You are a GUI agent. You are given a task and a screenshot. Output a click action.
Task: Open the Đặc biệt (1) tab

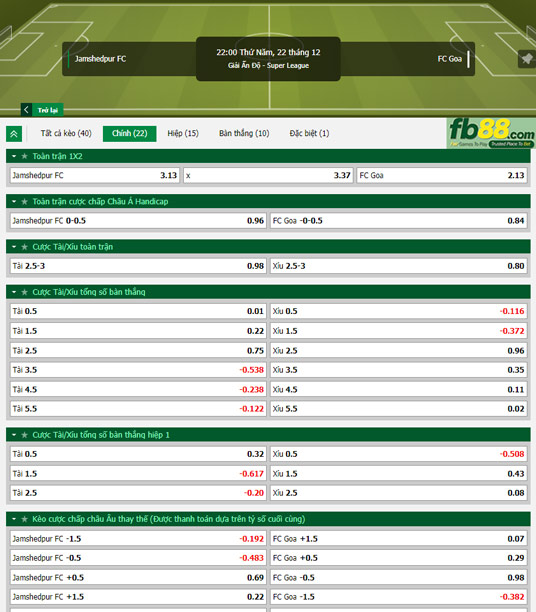pyautogui.click(x=309, y=133)
